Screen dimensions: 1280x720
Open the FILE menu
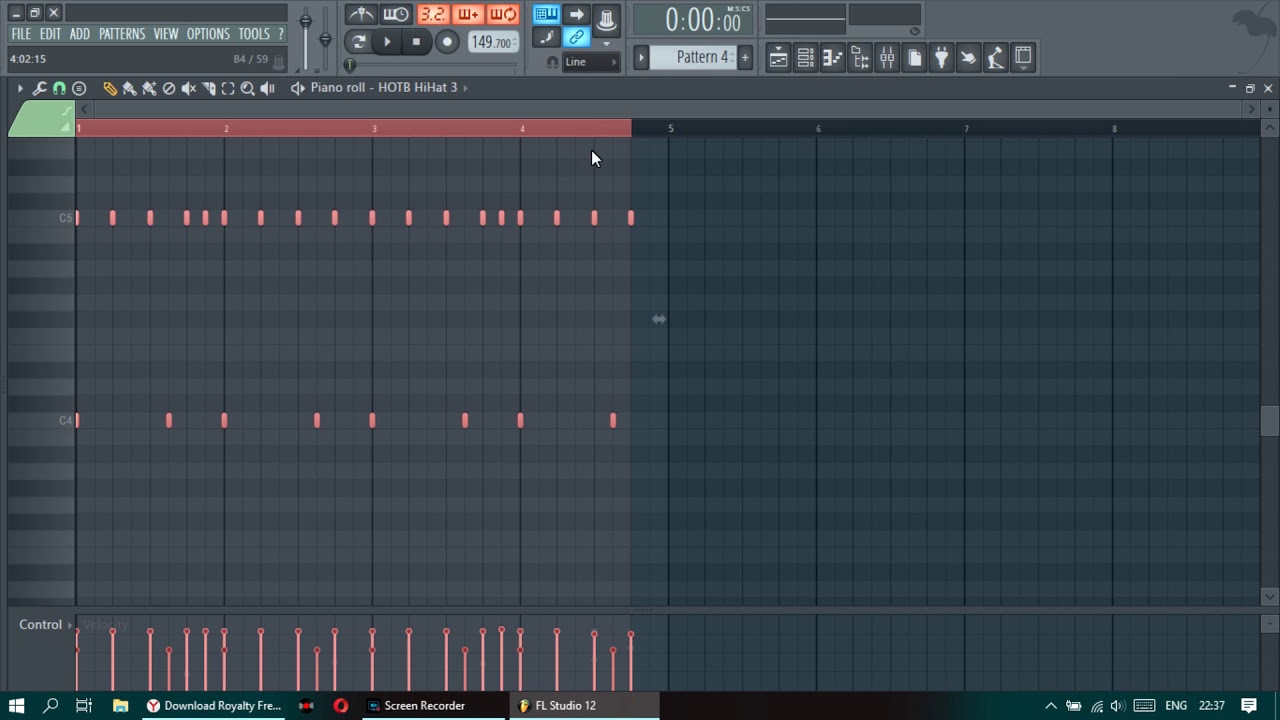pyautogui.click(x=21, y=34)
